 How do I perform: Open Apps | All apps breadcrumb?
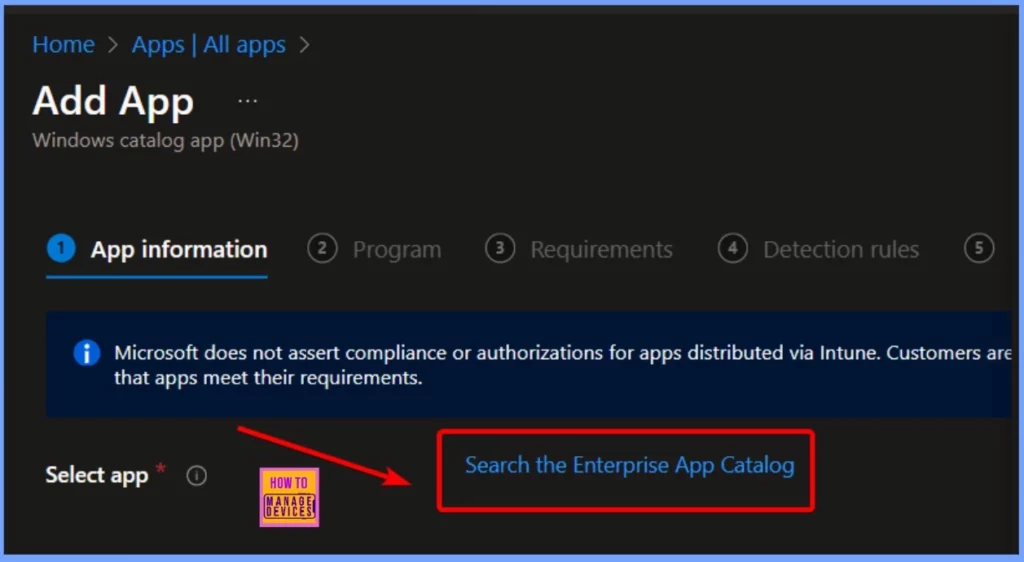(208, 44)
